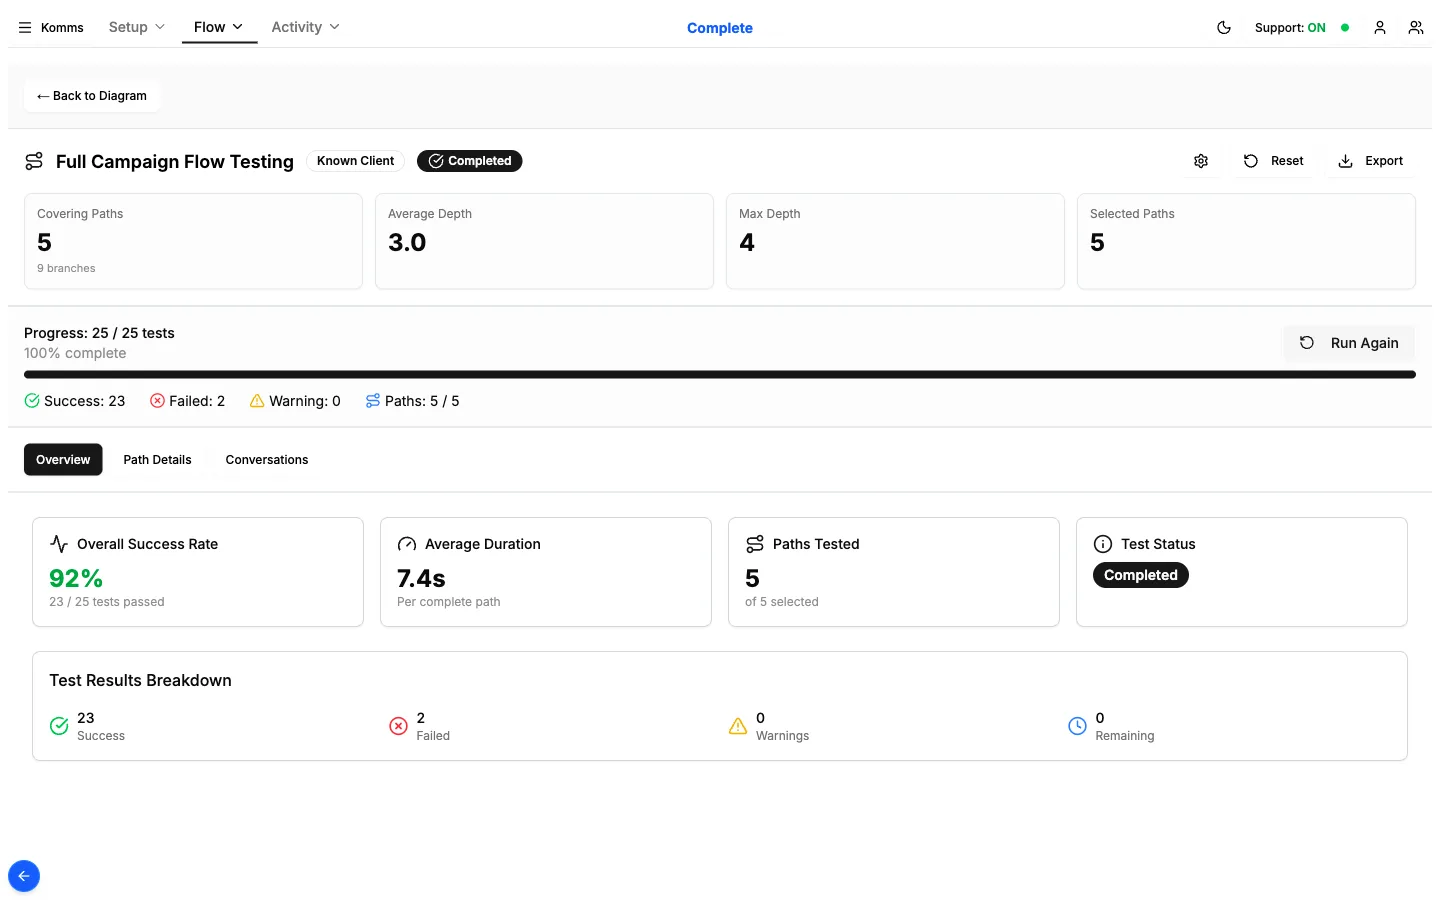Open test settings gear icon
The image size is (1440, 900).
pyautogui.click(x=1201, y=161)
